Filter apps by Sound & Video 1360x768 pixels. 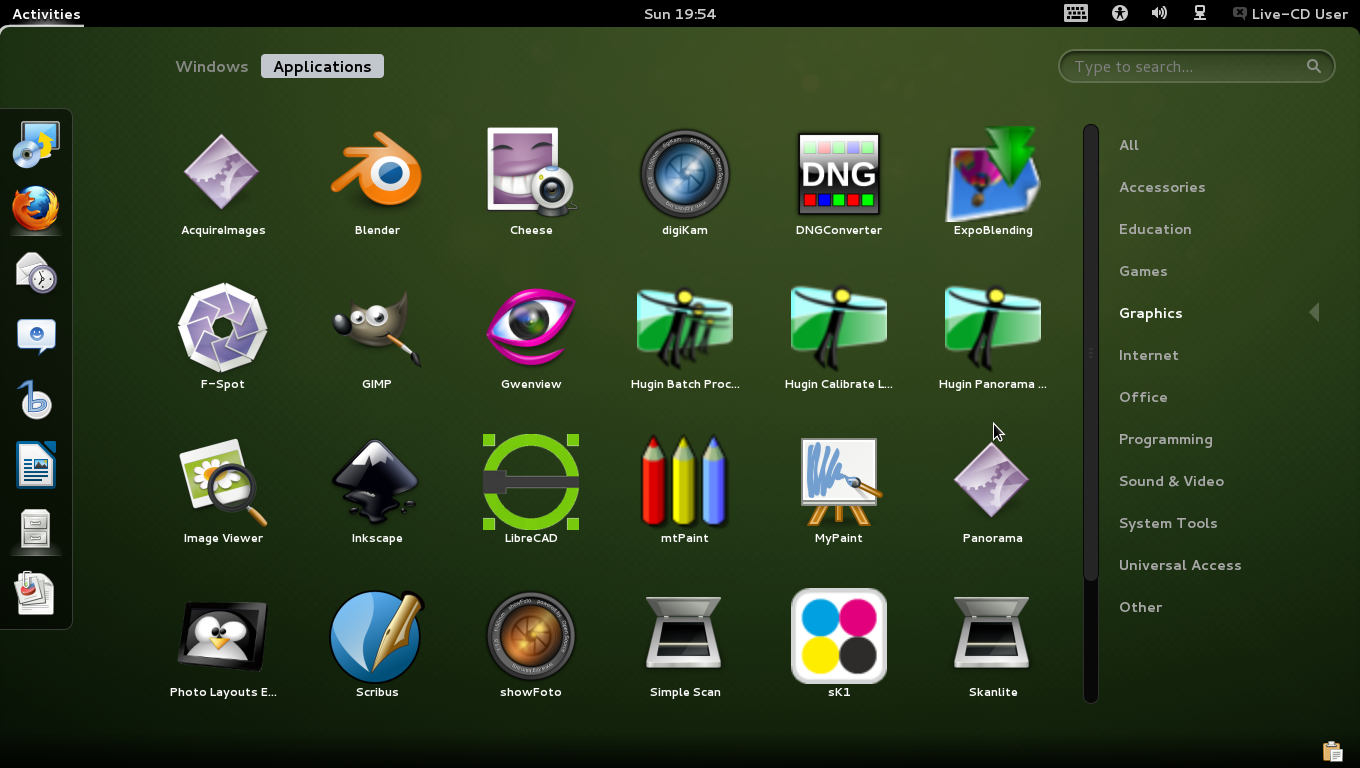[1171, 481]
